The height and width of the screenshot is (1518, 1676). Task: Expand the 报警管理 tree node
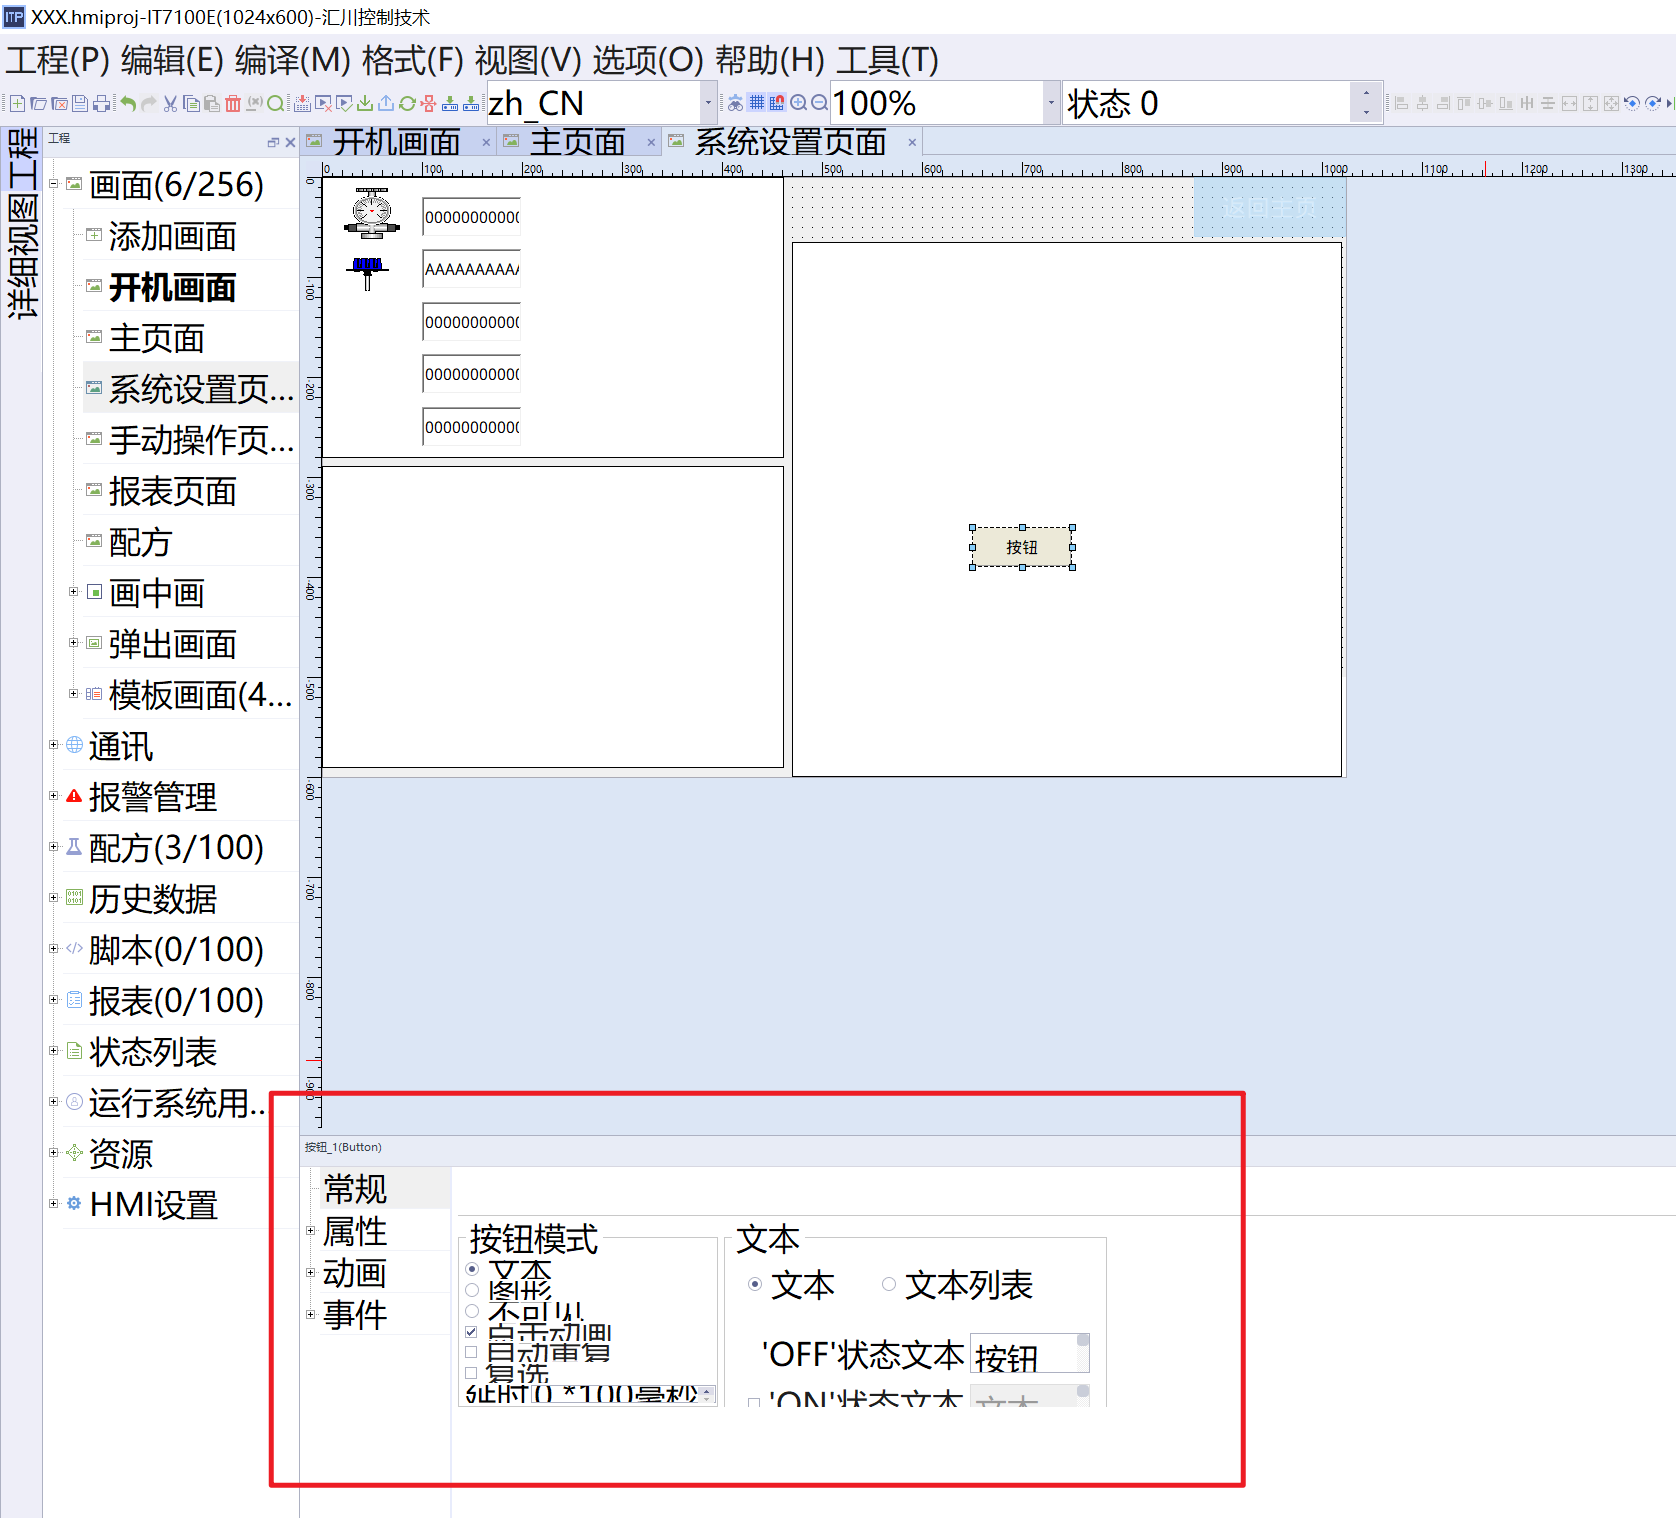[x=54, y=796]
